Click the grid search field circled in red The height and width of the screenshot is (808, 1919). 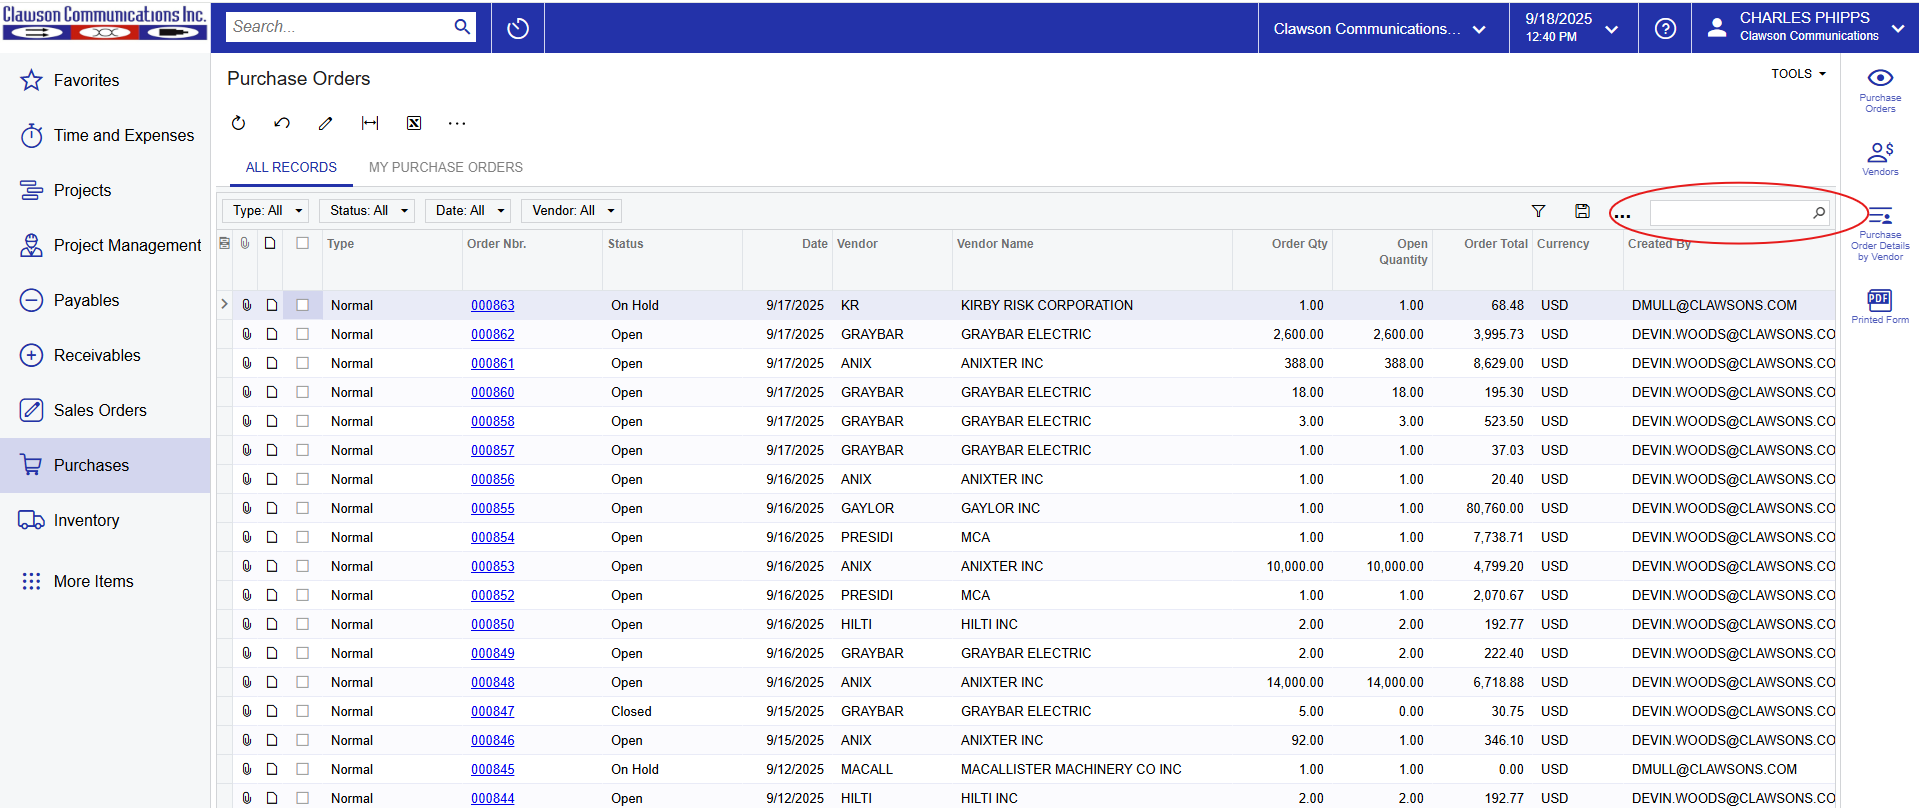1729,212
